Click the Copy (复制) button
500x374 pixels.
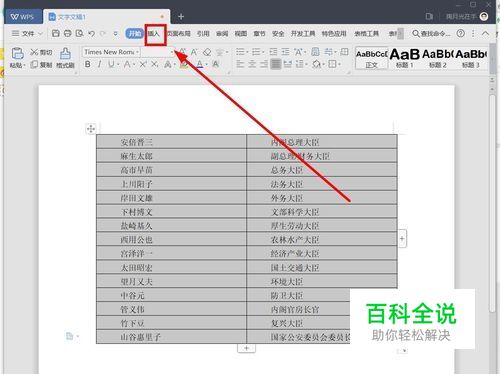41,65
